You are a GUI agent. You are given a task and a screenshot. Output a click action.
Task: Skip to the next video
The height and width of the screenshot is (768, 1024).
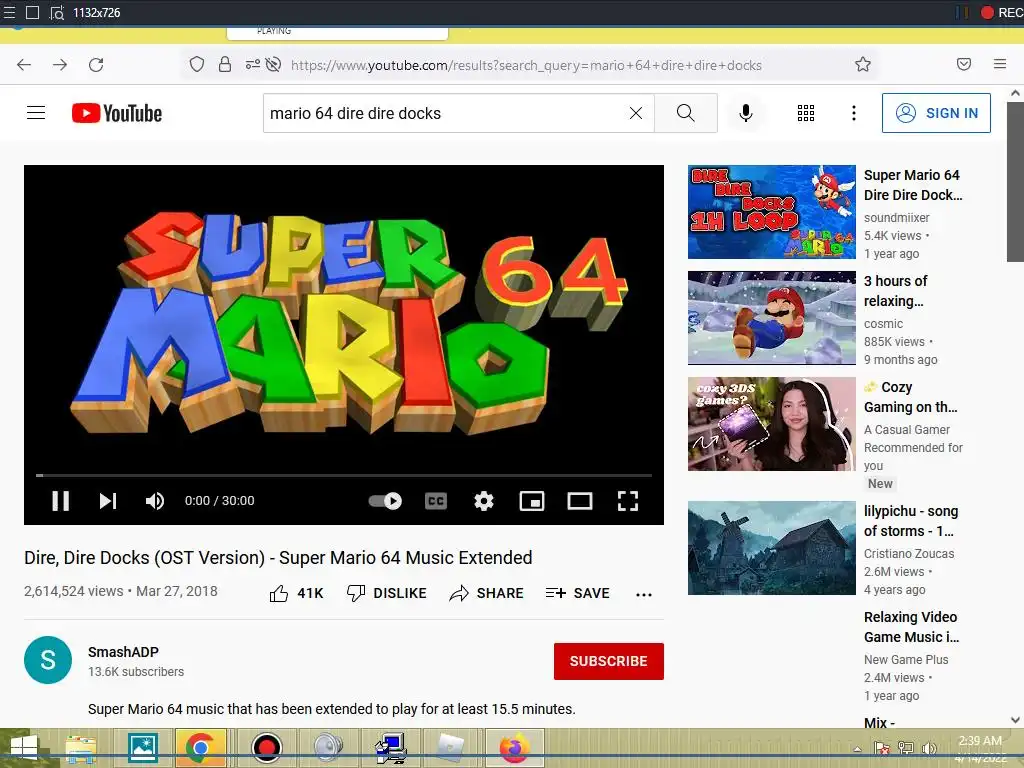[108, 501]
